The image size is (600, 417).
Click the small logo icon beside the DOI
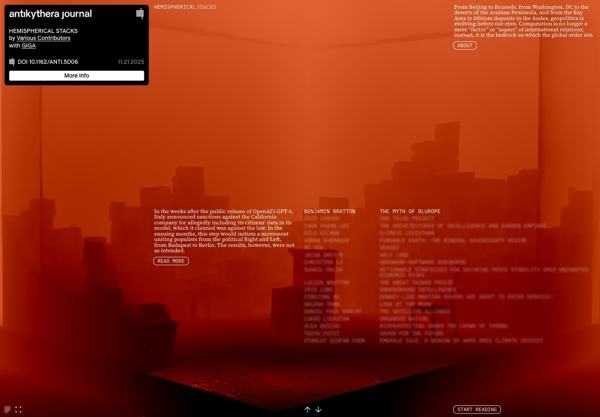coord(12,62)
